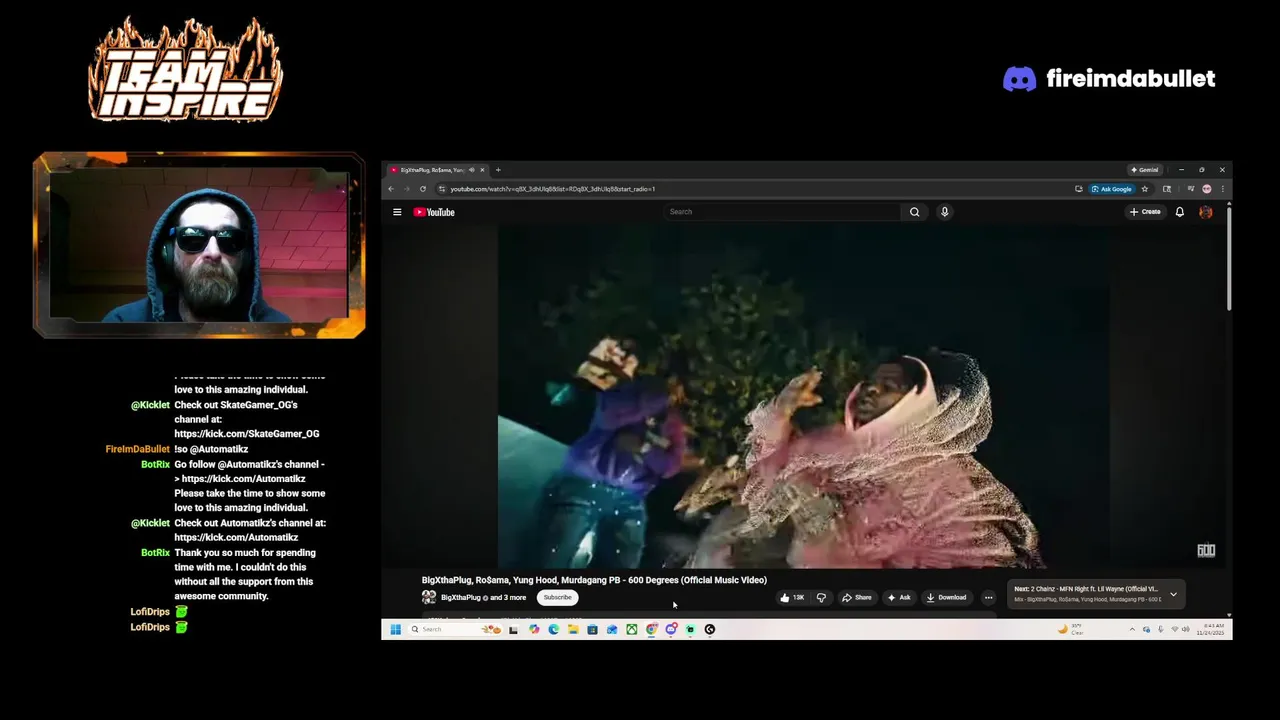
Task: Reload the page with the refresh icon
Action: click(x=423, y=189)
